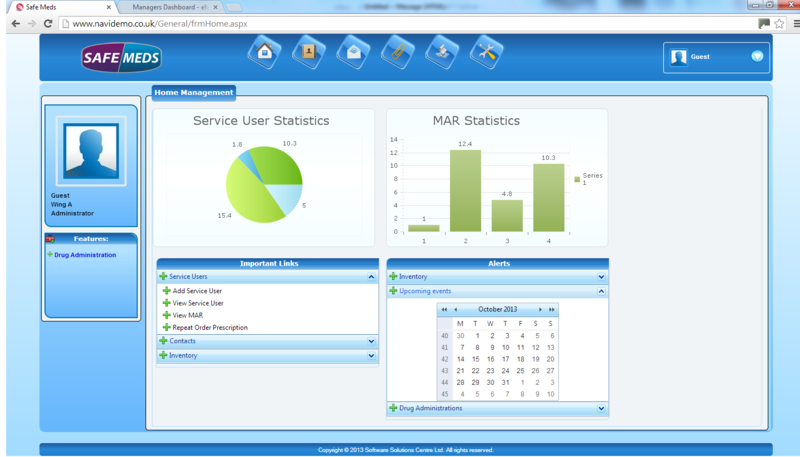Click the icon between paperclip and tools
Image resolution: width=800 pixels, height=457 pixels.
pos(442,53)
